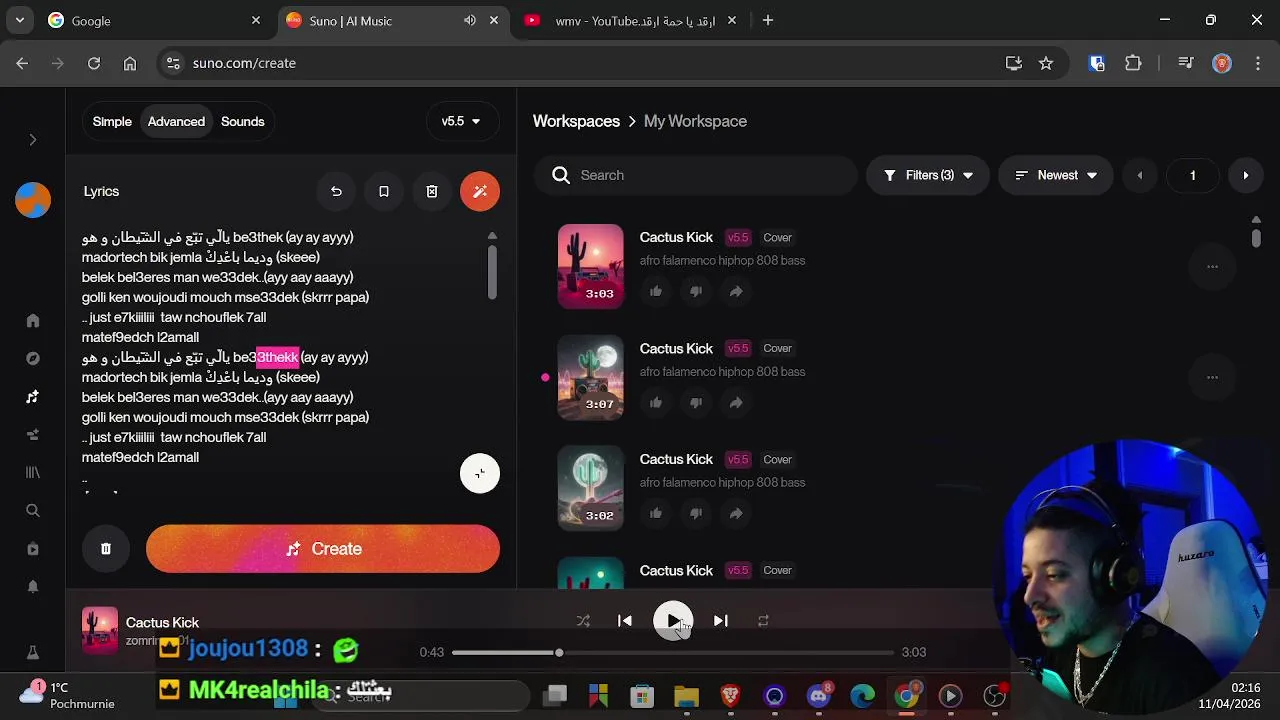This screenshot has width=1280, height=720.
Task: Mute the Suno tab via speaker icon
Action: click(x=470, y=20)
